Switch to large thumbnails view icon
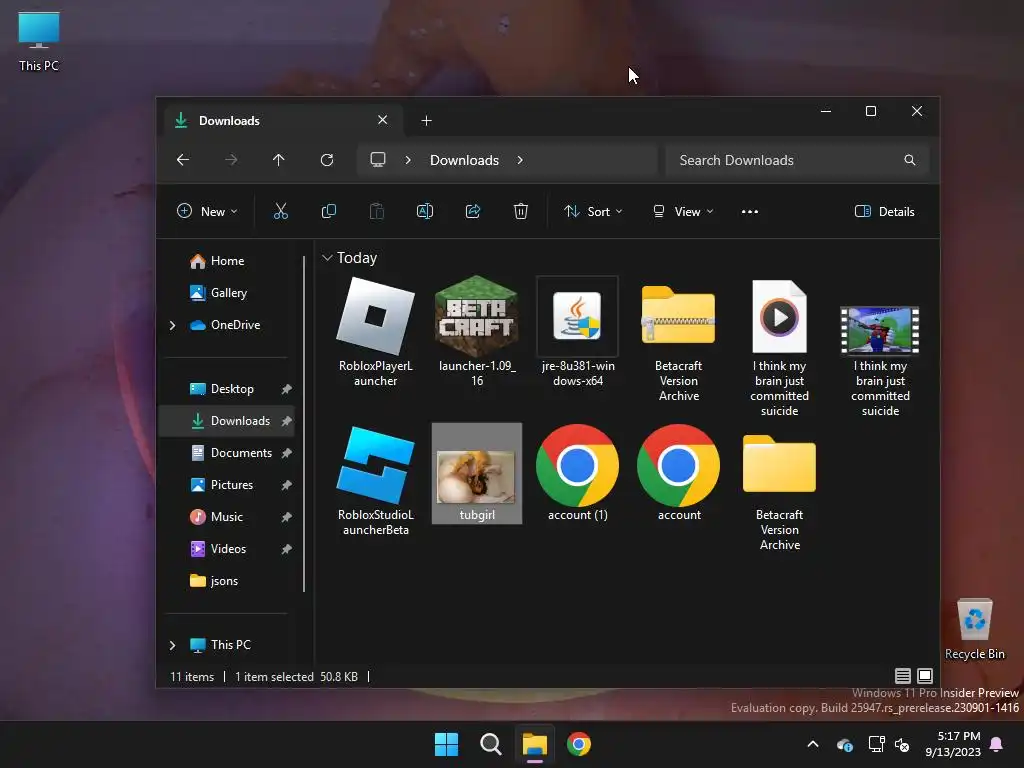Screen dimensions: 1024x768 click(x=925, y=676)
